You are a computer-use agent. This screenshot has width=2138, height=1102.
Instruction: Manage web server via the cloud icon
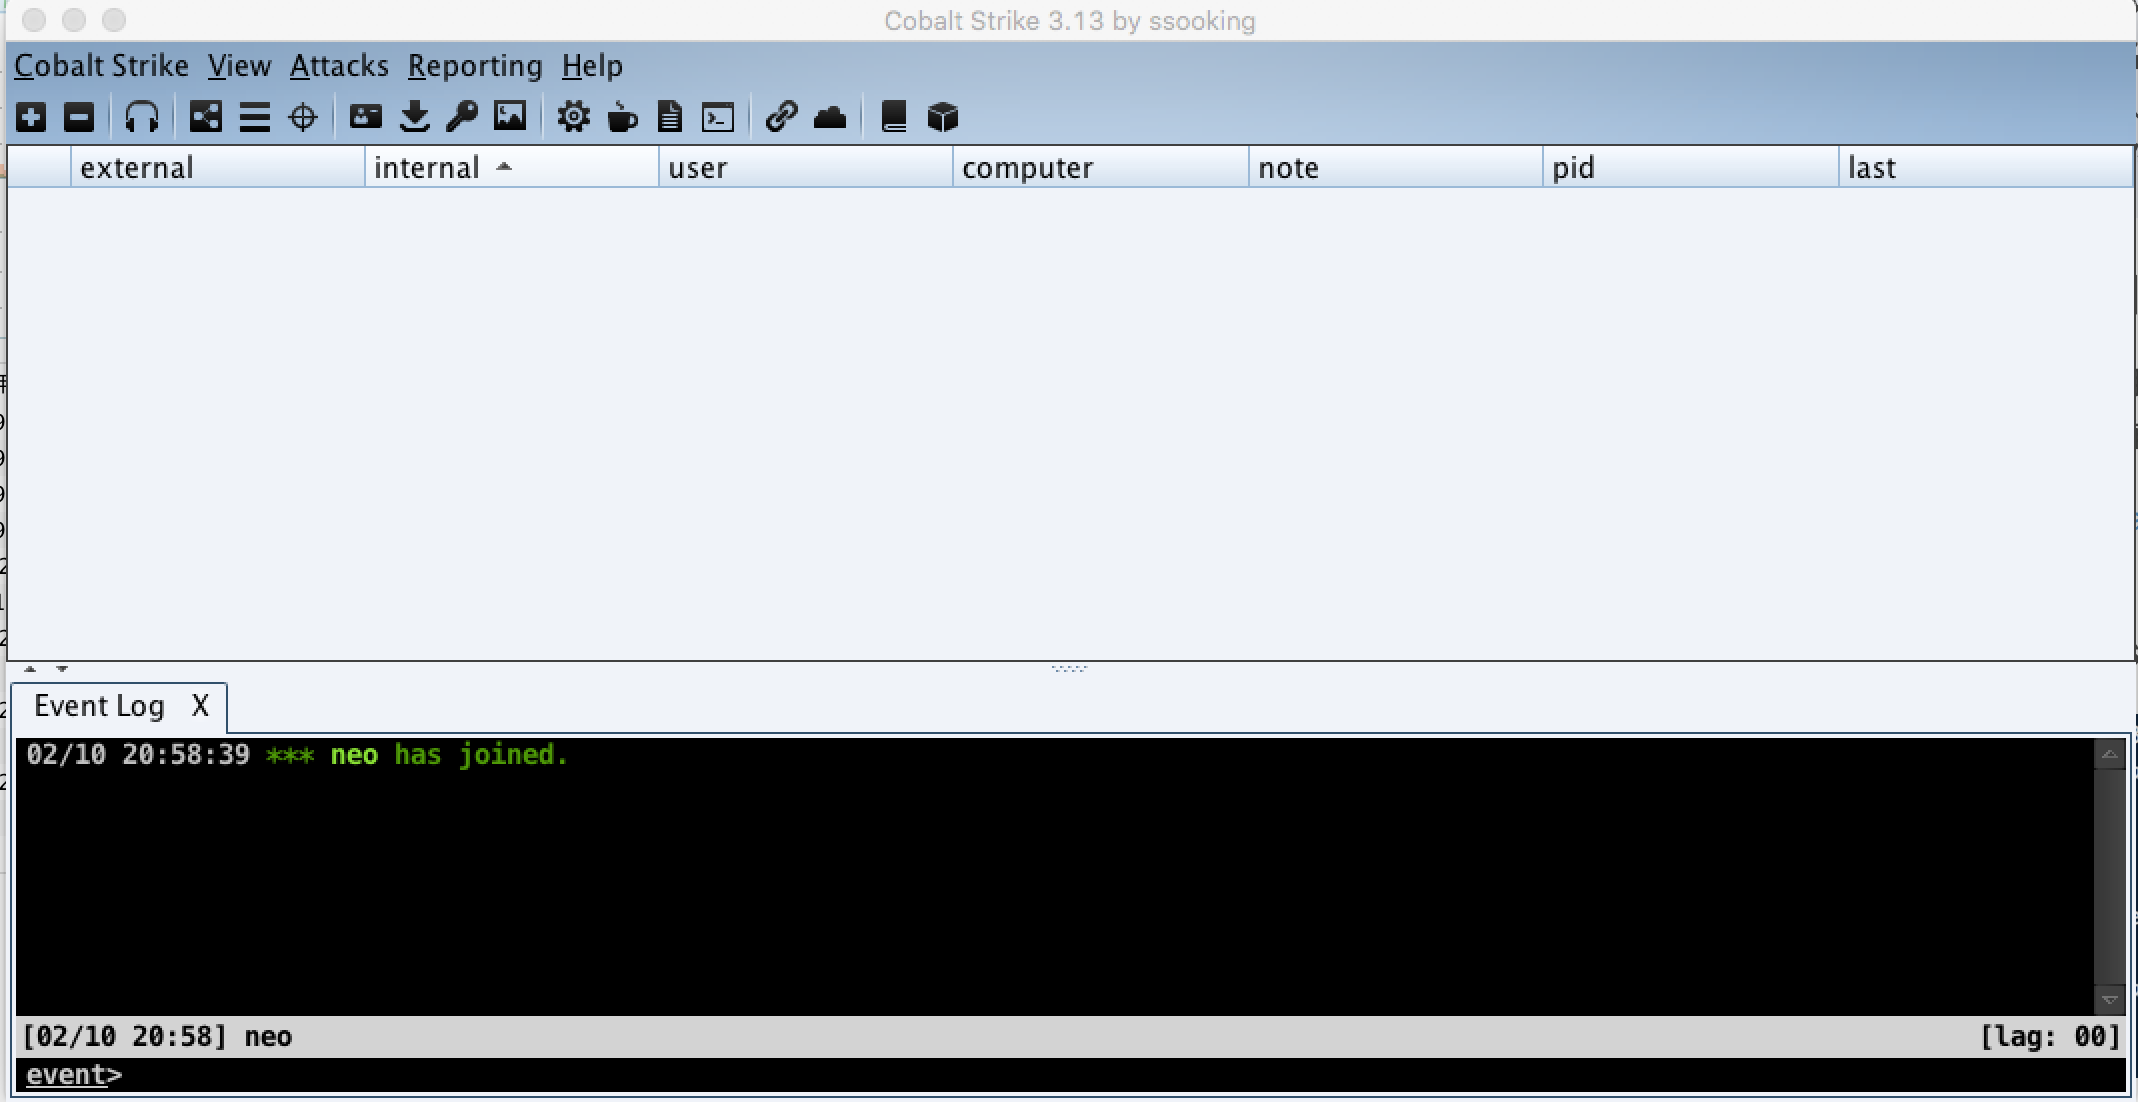pyautogui.click(x=830, y=118)
